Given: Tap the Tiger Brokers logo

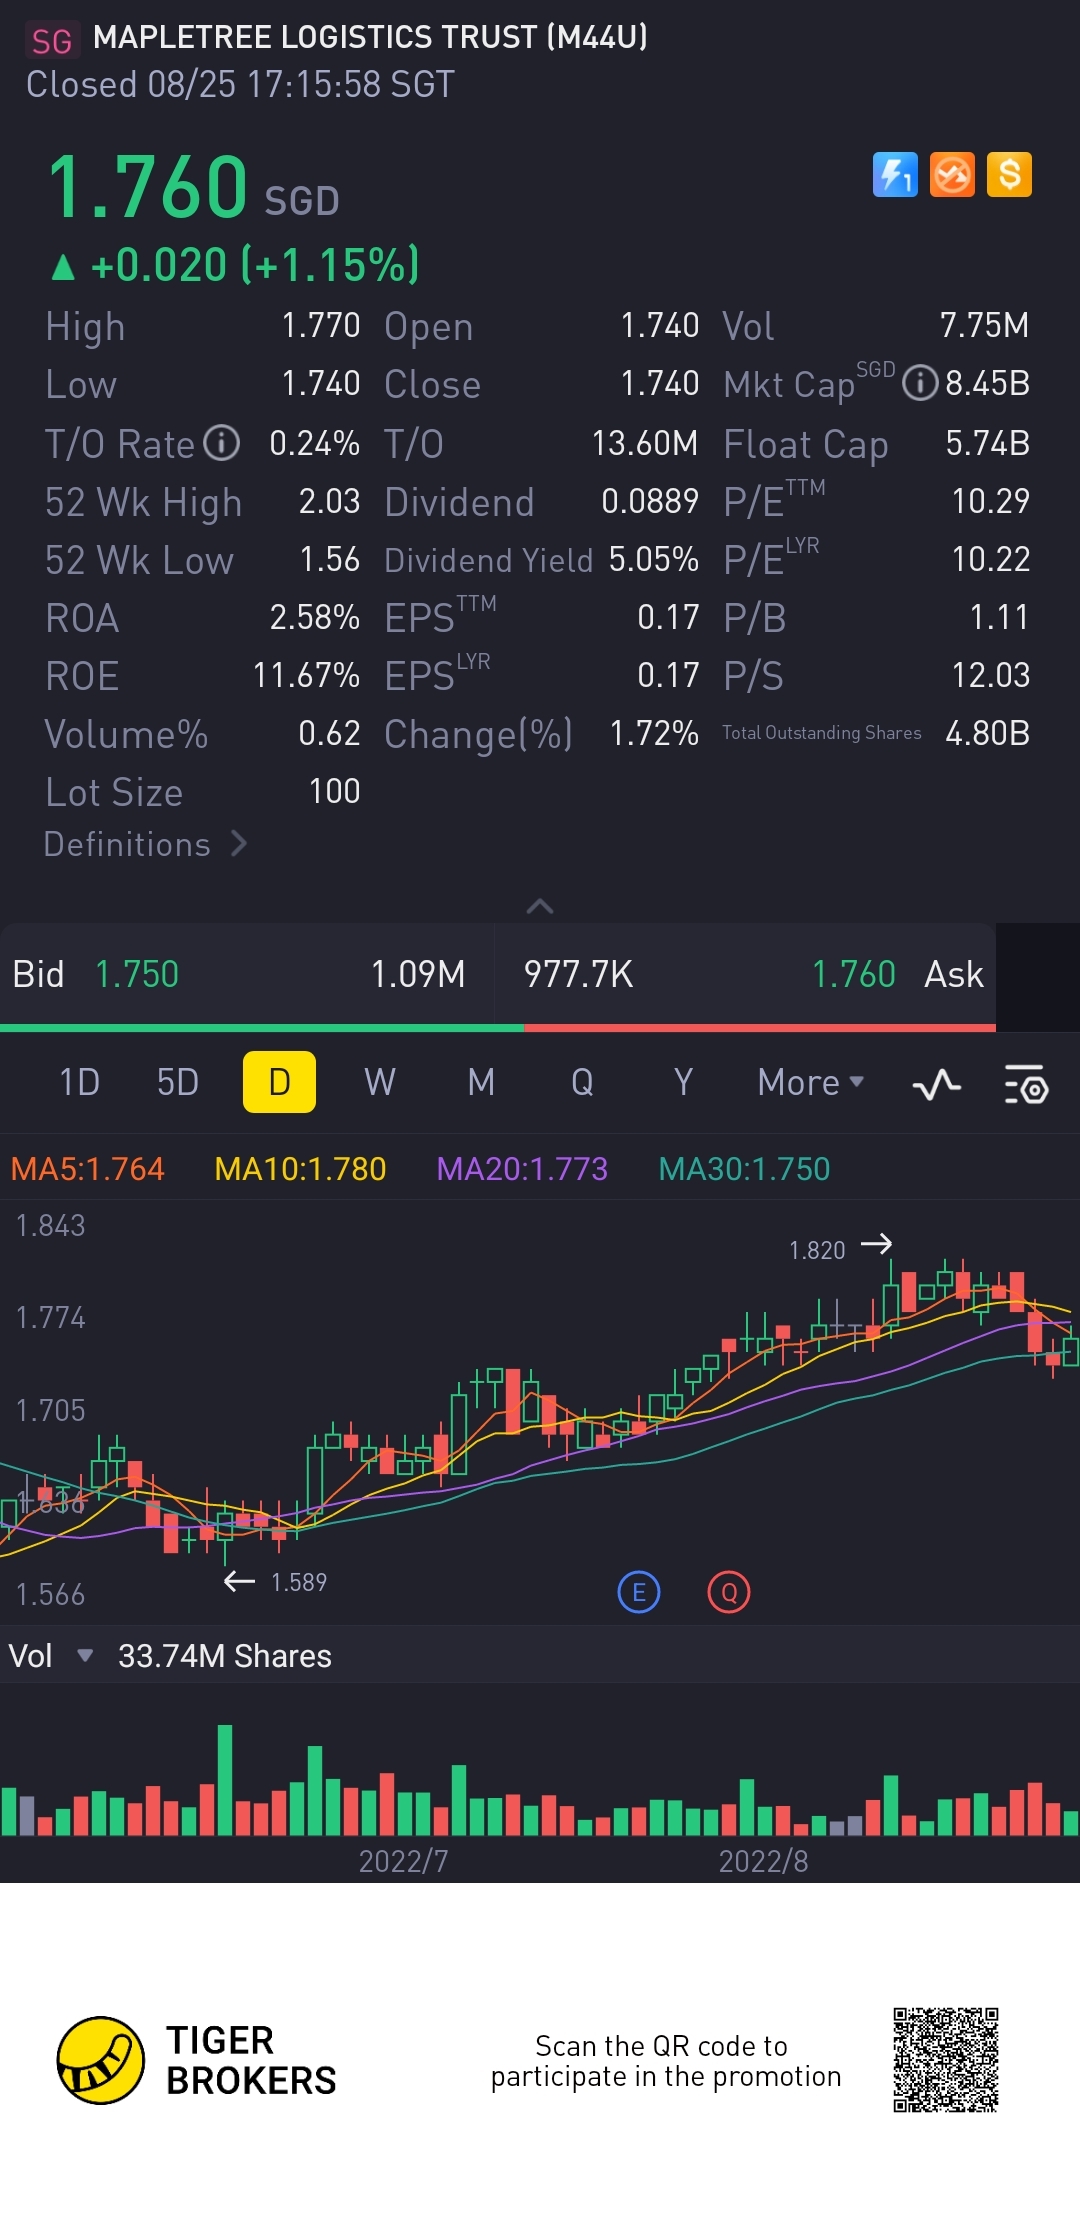Looking at the screenshot, I should (197, 2060).
